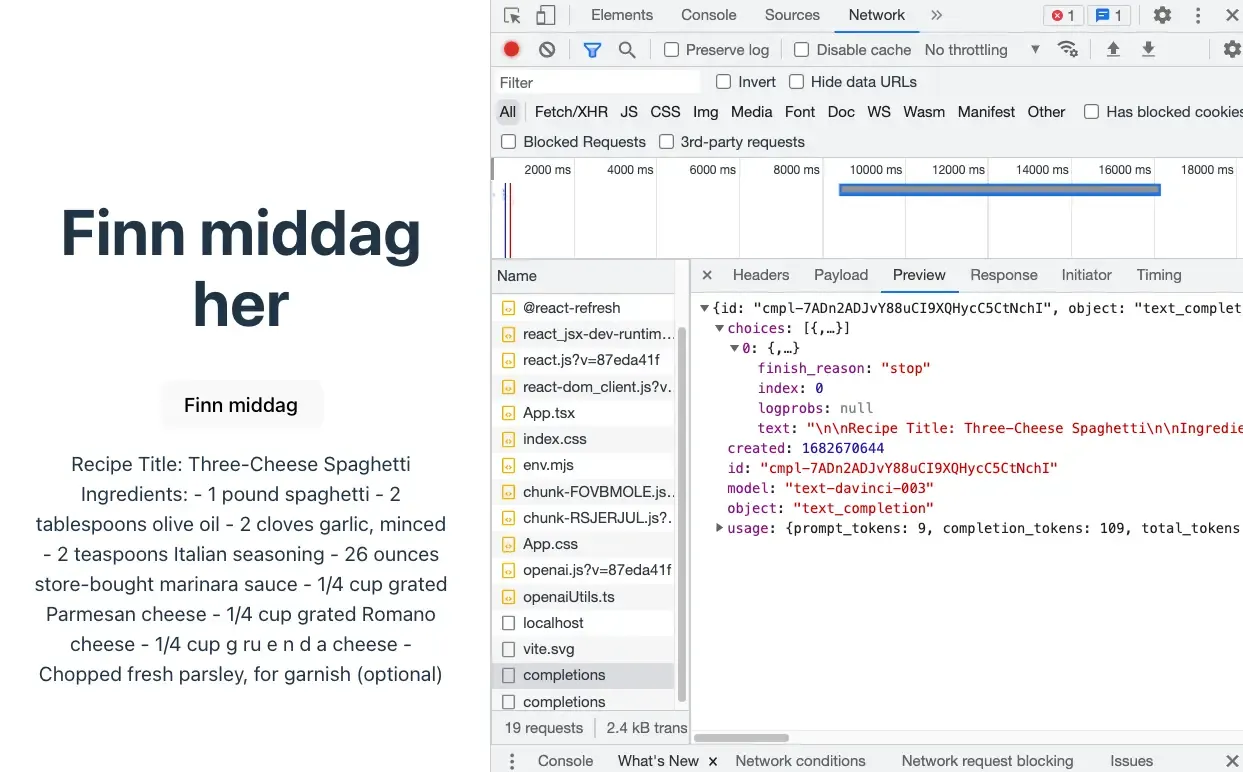Open the Console tab
The height and width of the screenshot is (772, 1243).
pyautogui.click(x=708, y=15)
